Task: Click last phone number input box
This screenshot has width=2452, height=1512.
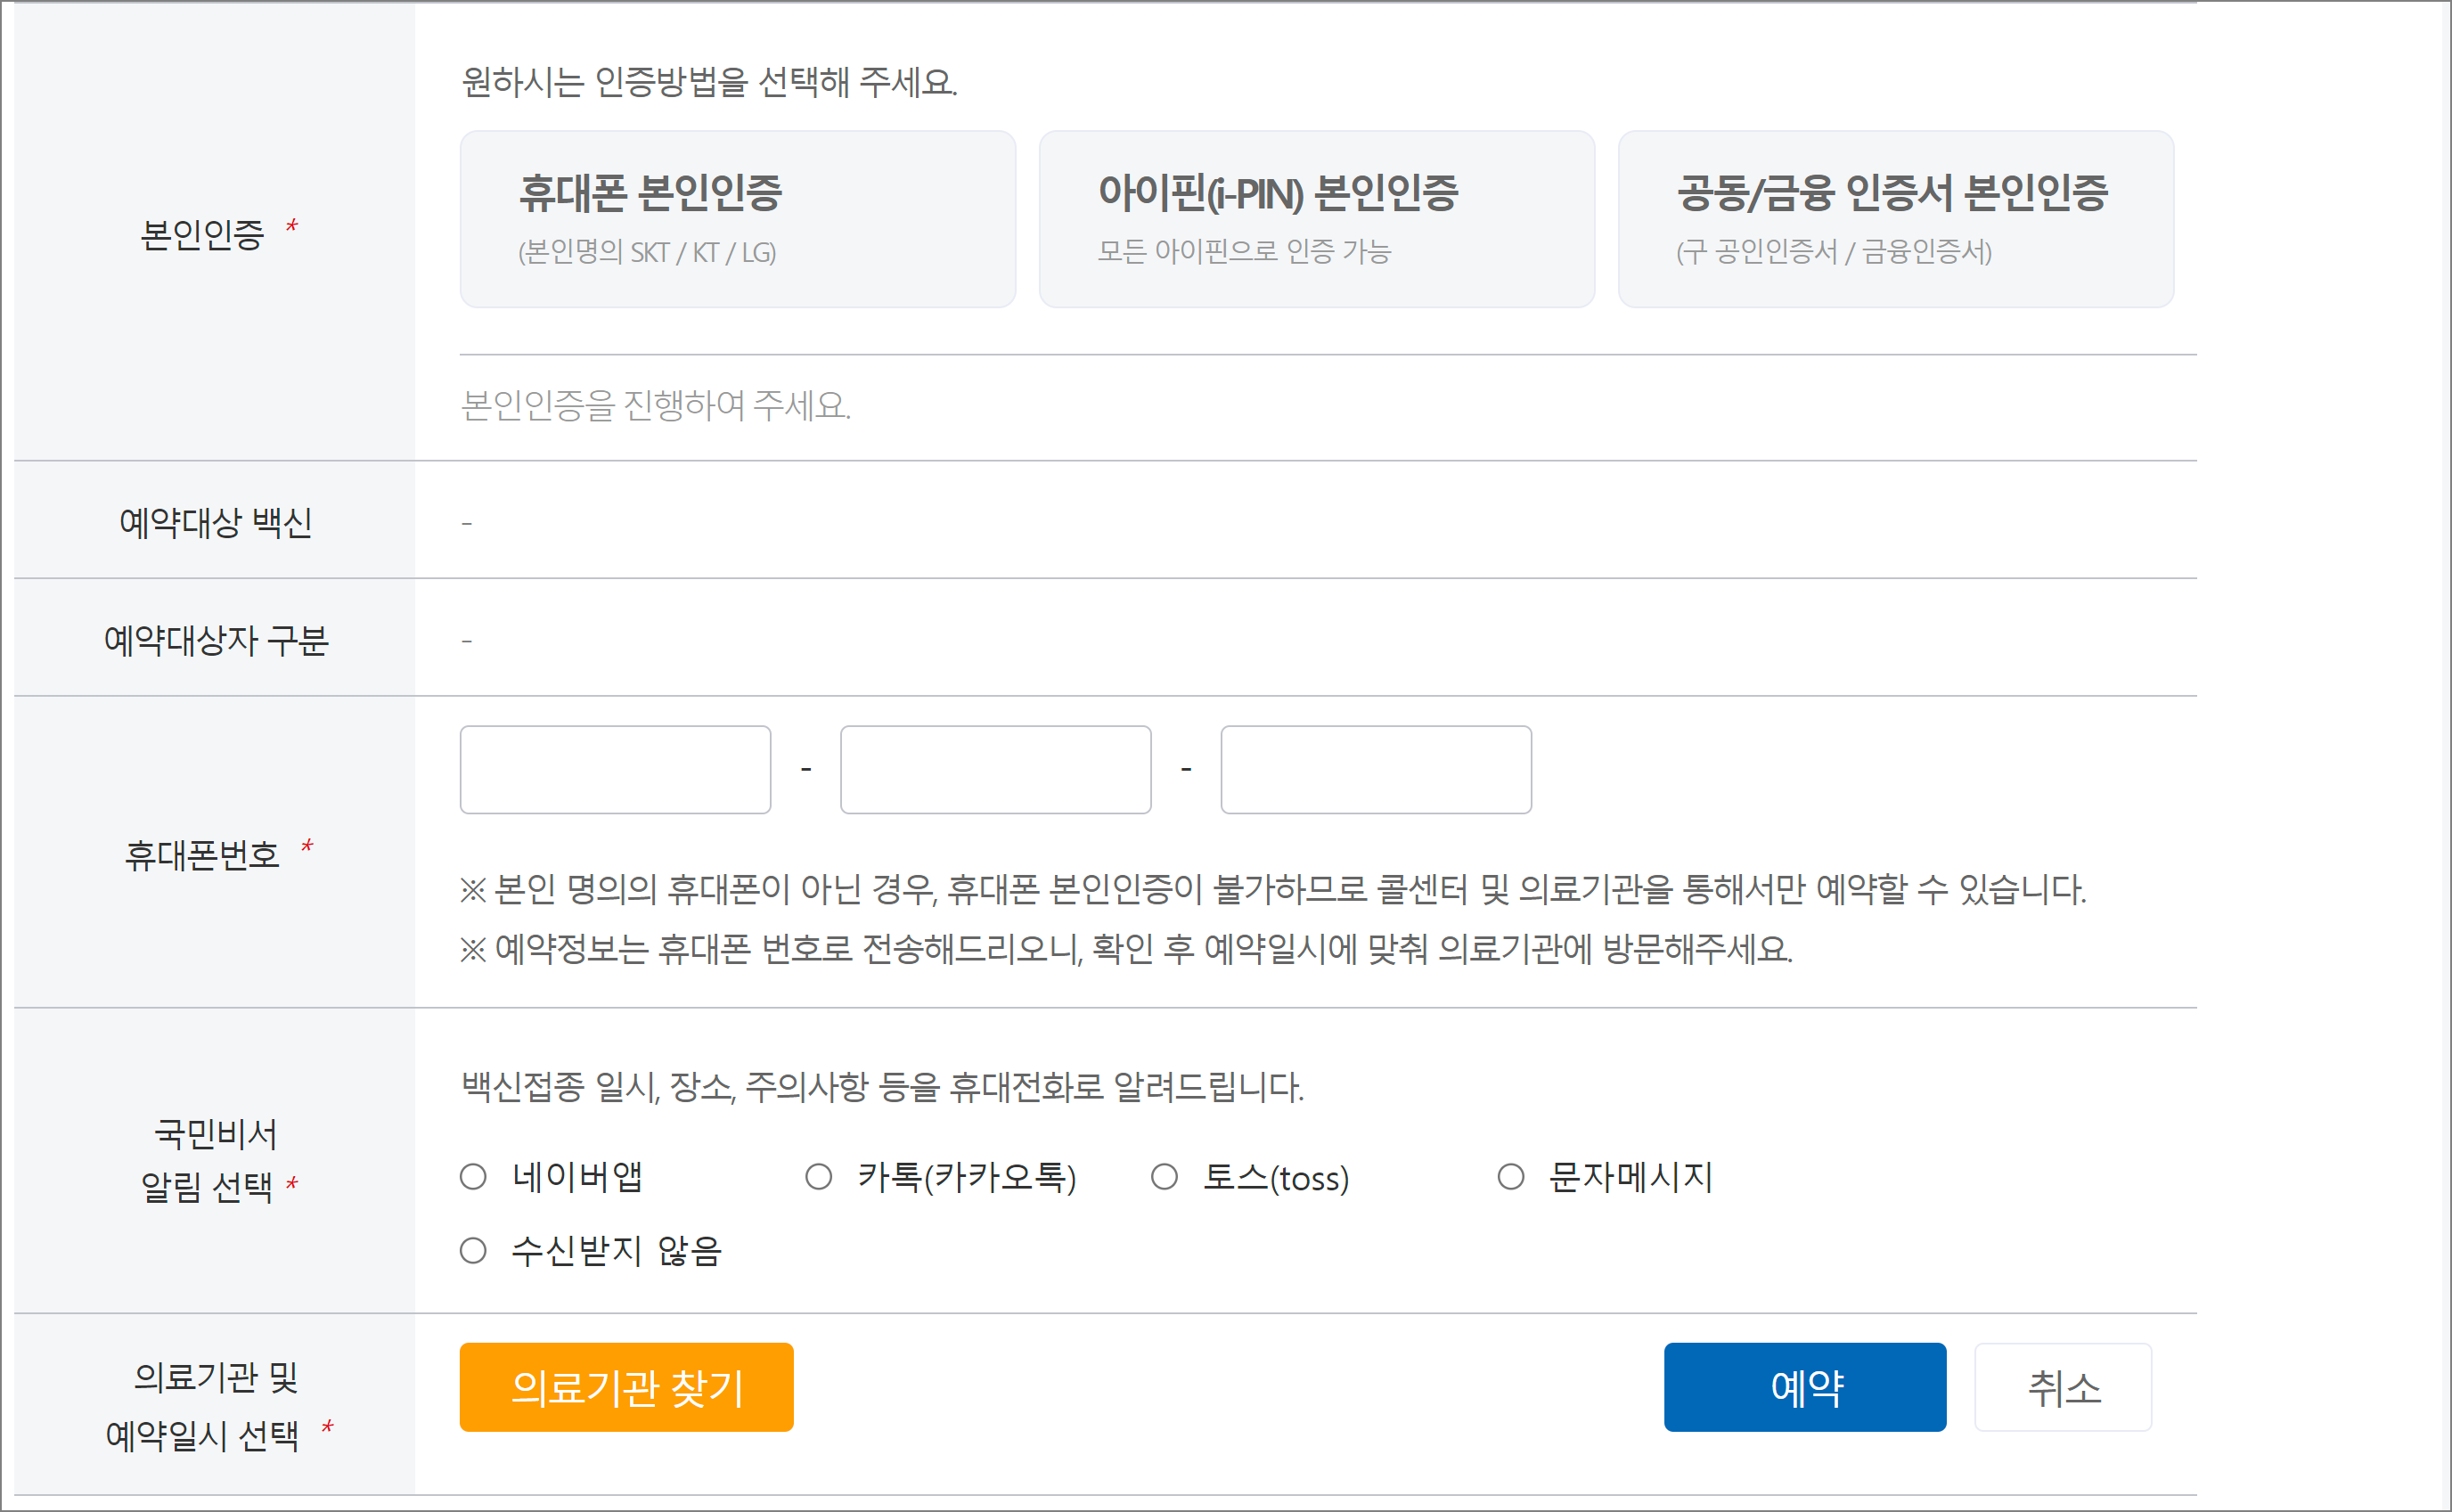Action: point(1375,769)
